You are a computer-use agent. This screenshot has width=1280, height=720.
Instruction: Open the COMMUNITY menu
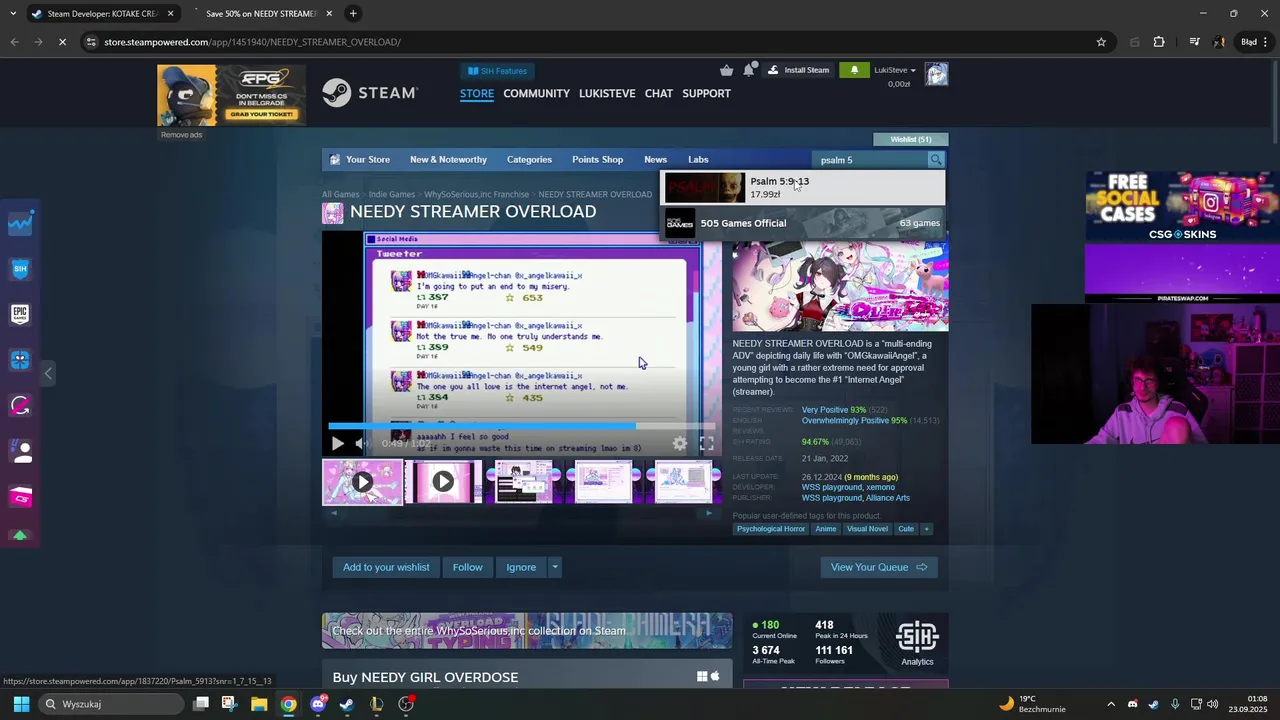[536, 93]
